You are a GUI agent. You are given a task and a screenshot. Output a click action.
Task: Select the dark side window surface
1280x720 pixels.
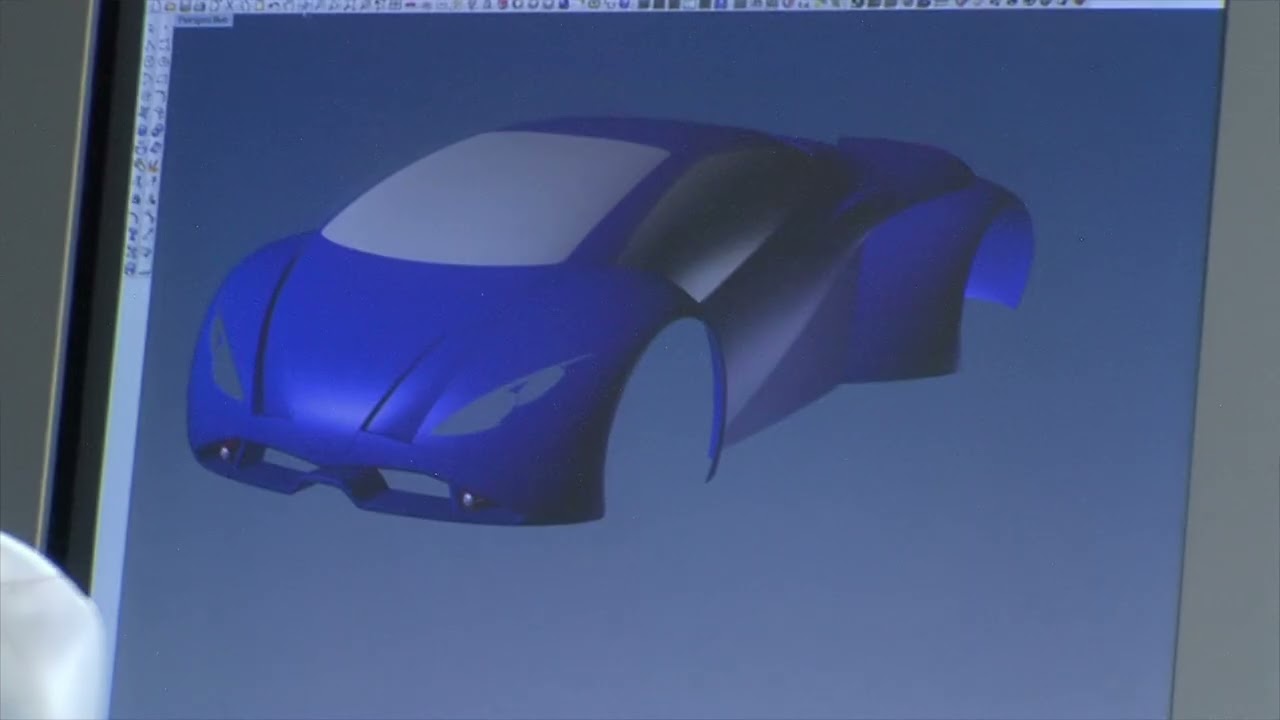point(720,220)
